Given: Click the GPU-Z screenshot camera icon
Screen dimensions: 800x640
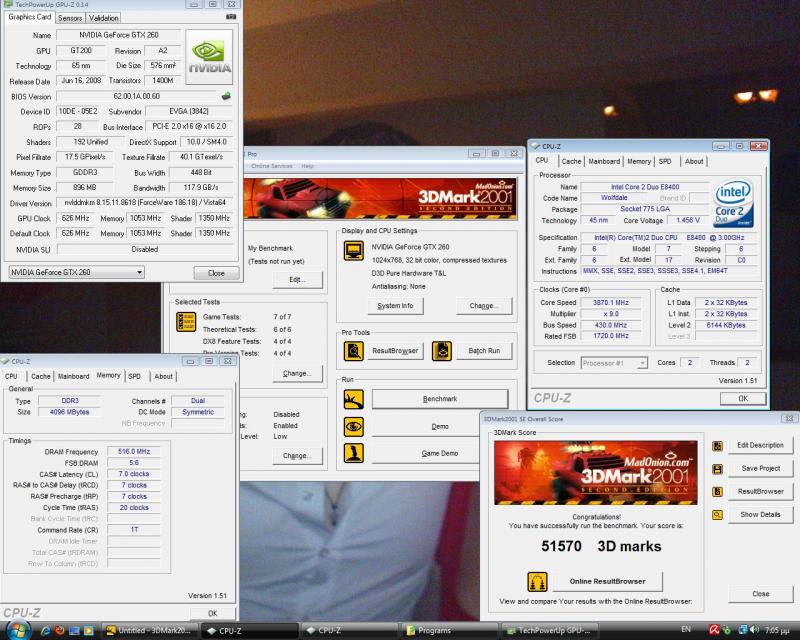Looking at the screenshot, I should click(231, 17).
